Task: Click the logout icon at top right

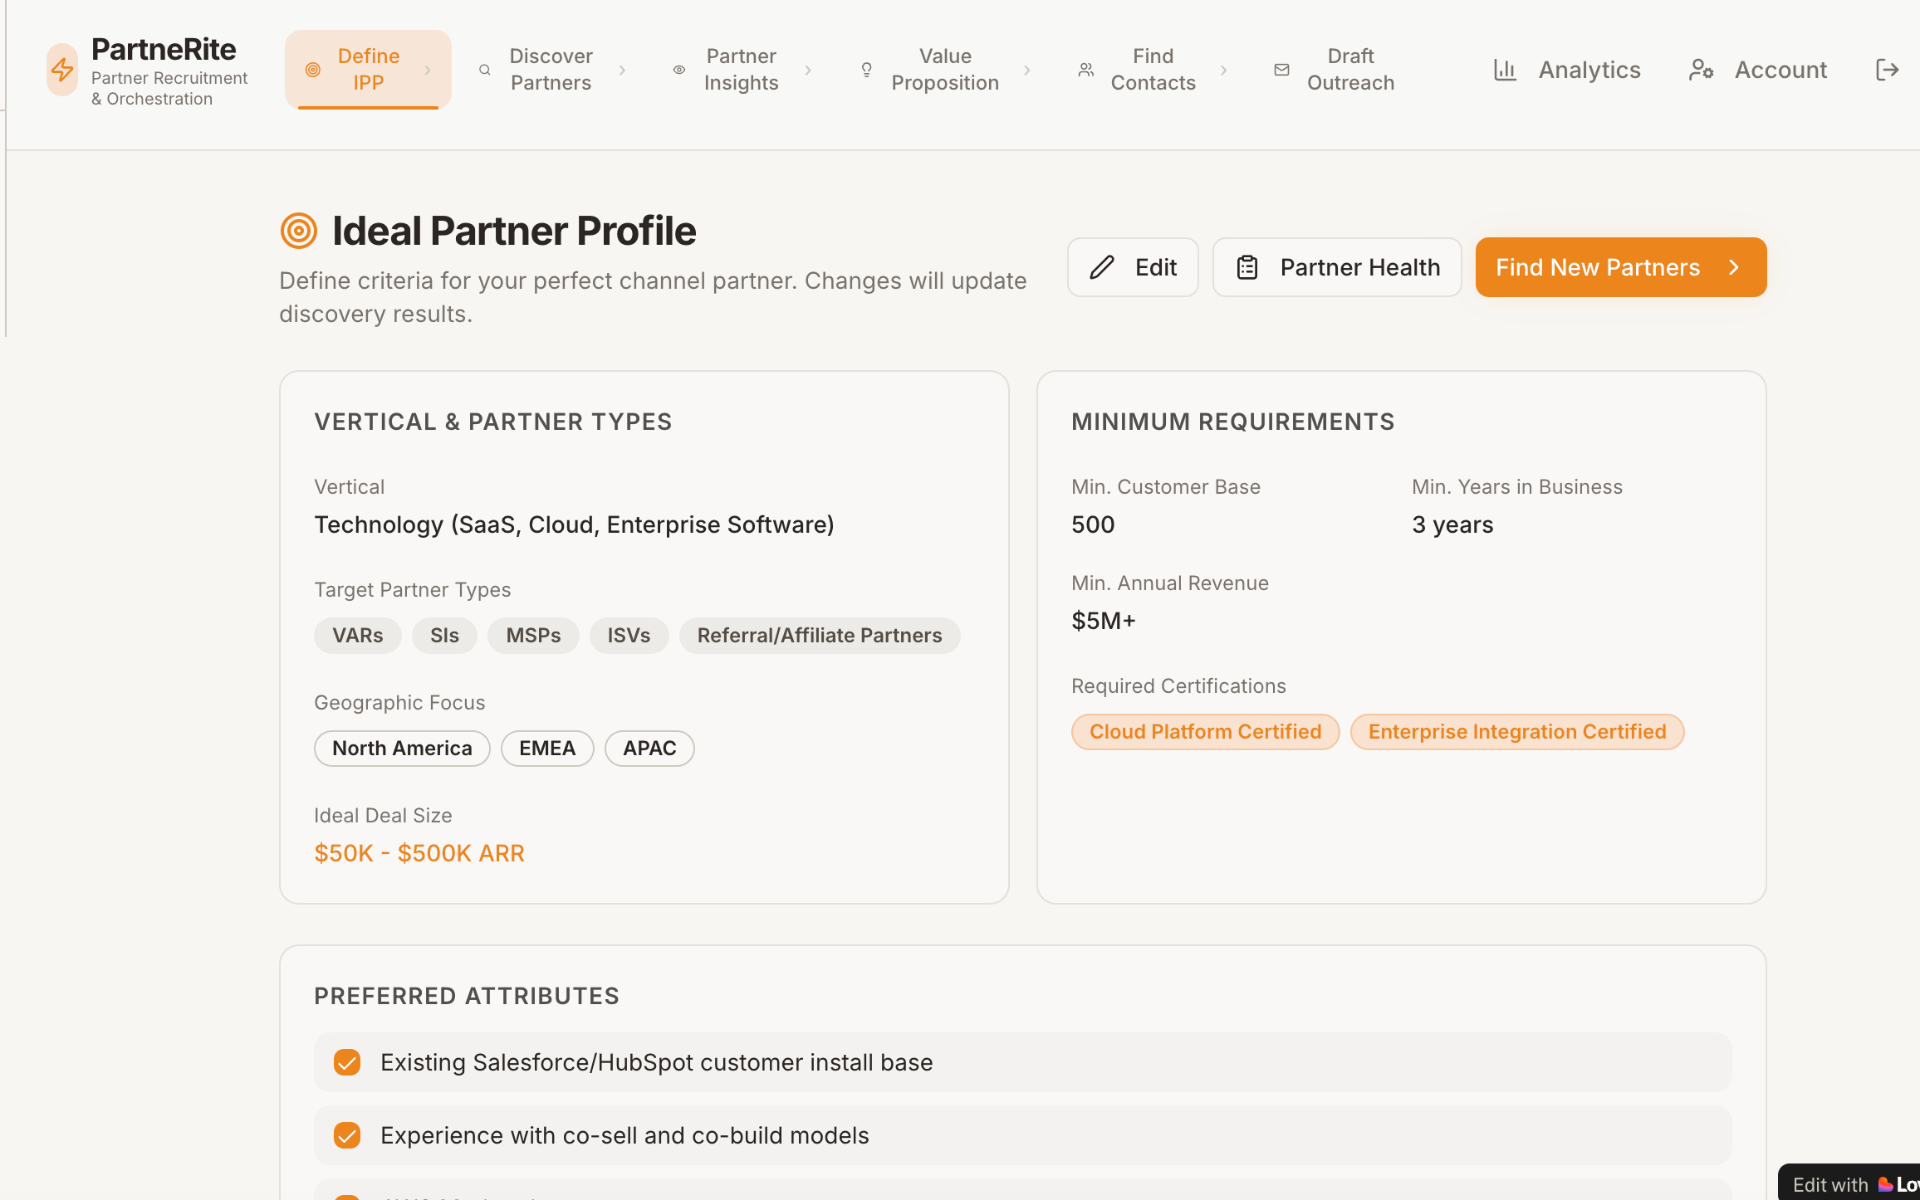Action: click(1887, 70)
